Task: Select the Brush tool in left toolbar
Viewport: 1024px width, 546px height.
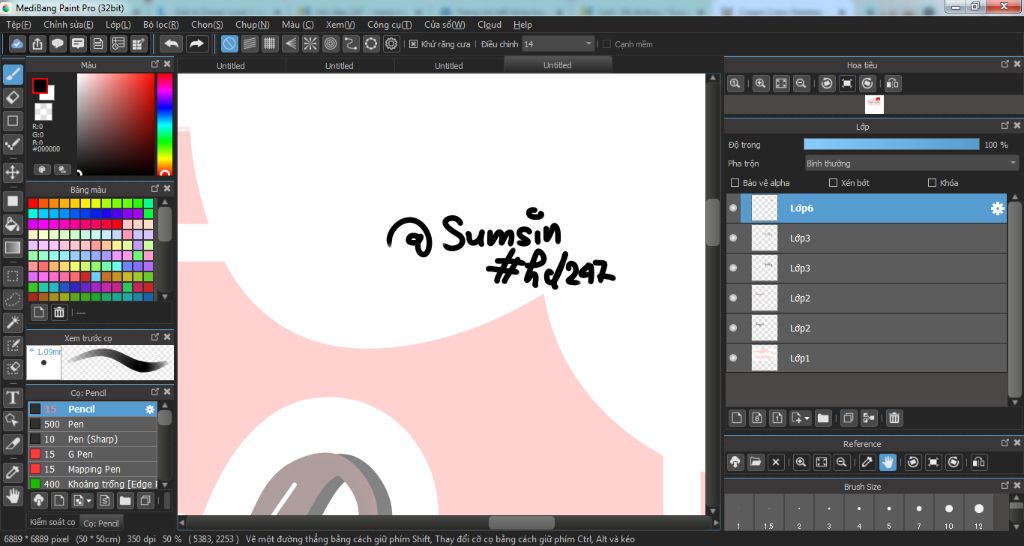Action: click(x=12, y=74)
